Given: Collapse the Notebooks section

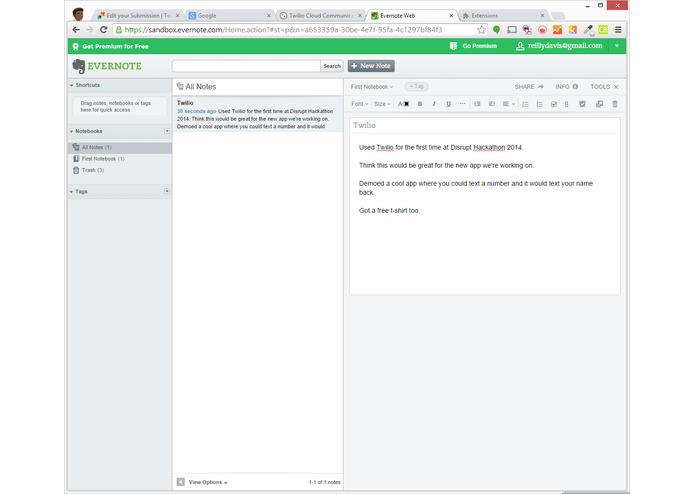Looking at the screenshot, I should click(x=71, y=131).
